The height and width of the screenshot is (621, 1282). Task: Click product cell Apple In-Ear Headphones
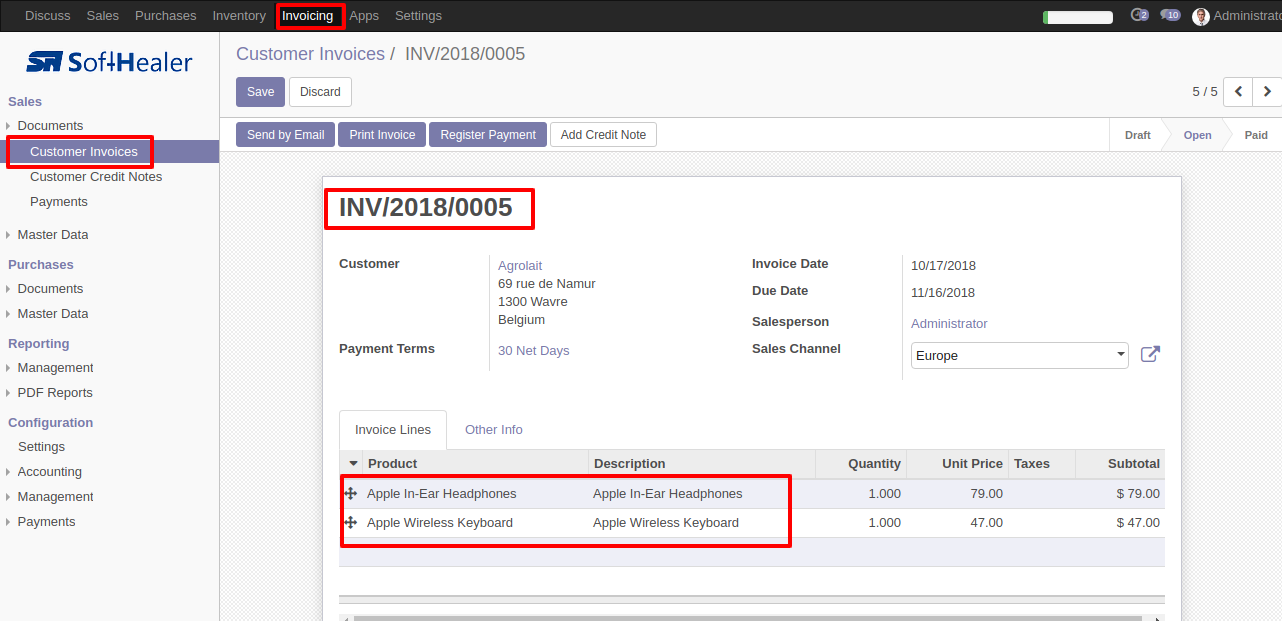pos(442,494)
